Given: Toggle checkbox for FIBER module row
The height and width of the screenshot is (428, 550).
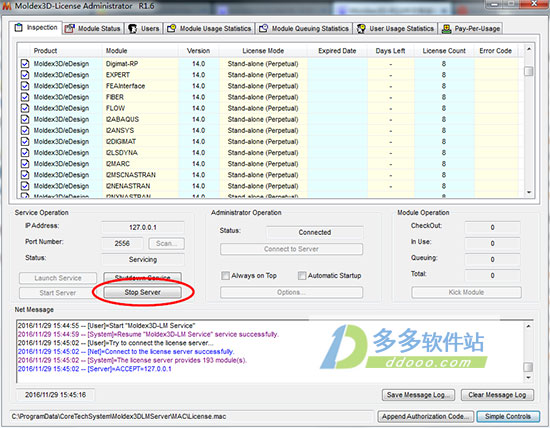Looking at the screenshot, I should (25, 97).
